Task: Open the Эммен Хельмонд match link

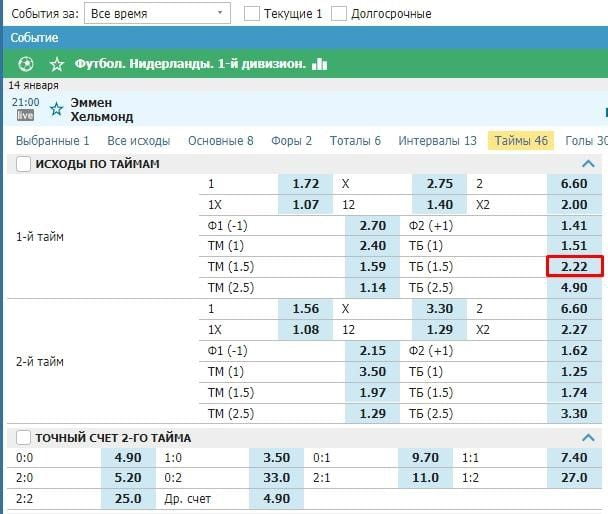Action: [x=102, y=110]
